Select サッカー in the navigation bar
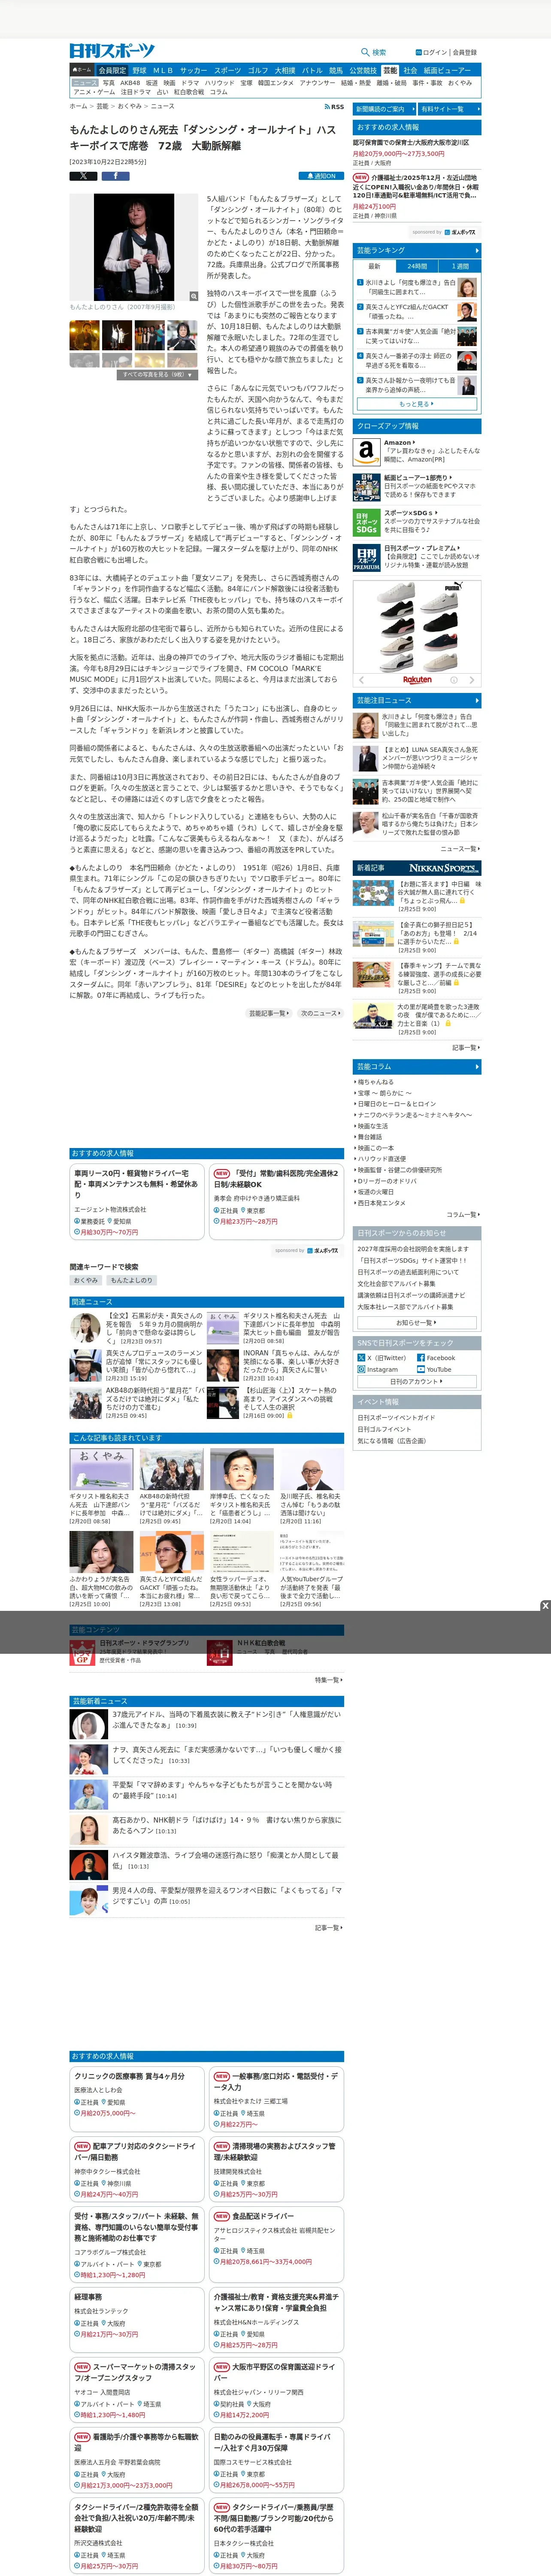 point(194,71)
